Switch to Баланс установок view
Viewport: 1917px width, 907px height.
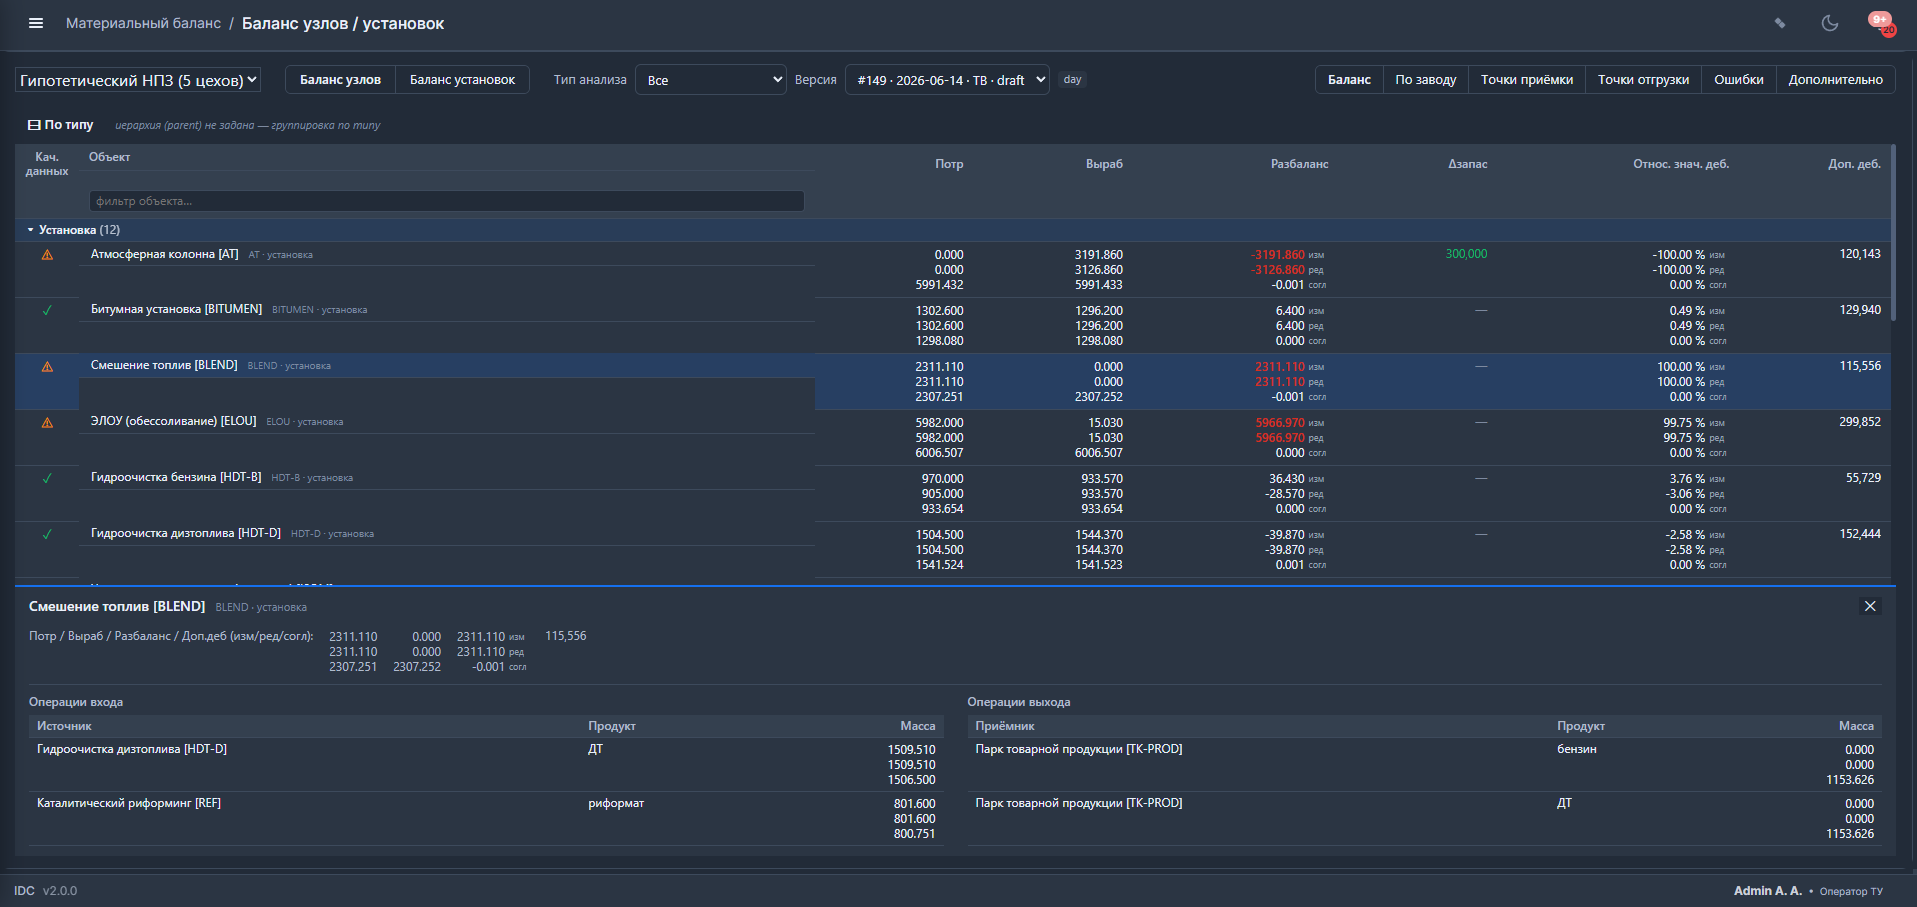pyautogui.click(x=462, y=80)
